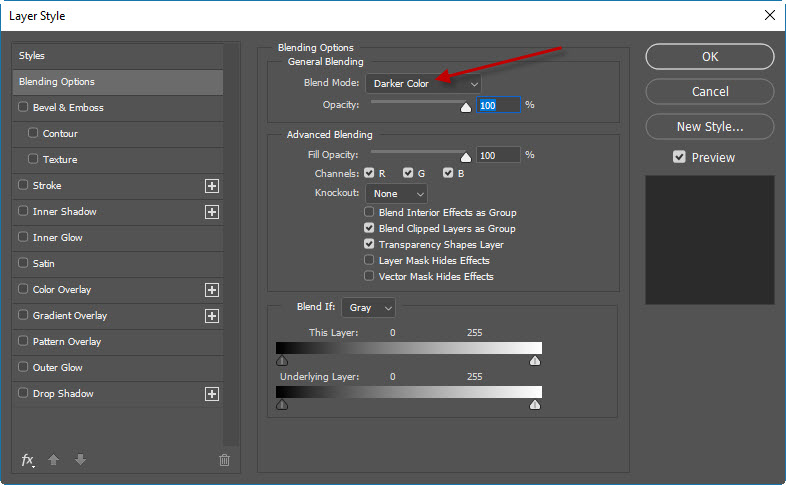Select Blending Options in the styles list

[117, 82]
